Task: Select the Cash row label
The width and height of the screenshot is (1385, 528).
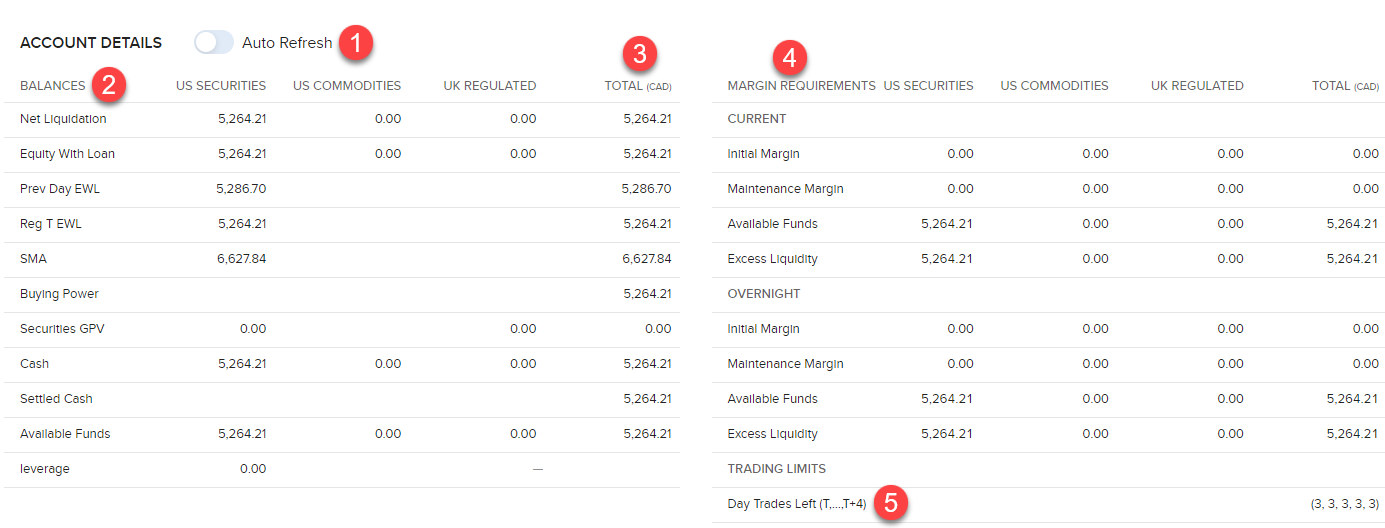Action: [34, 364]
